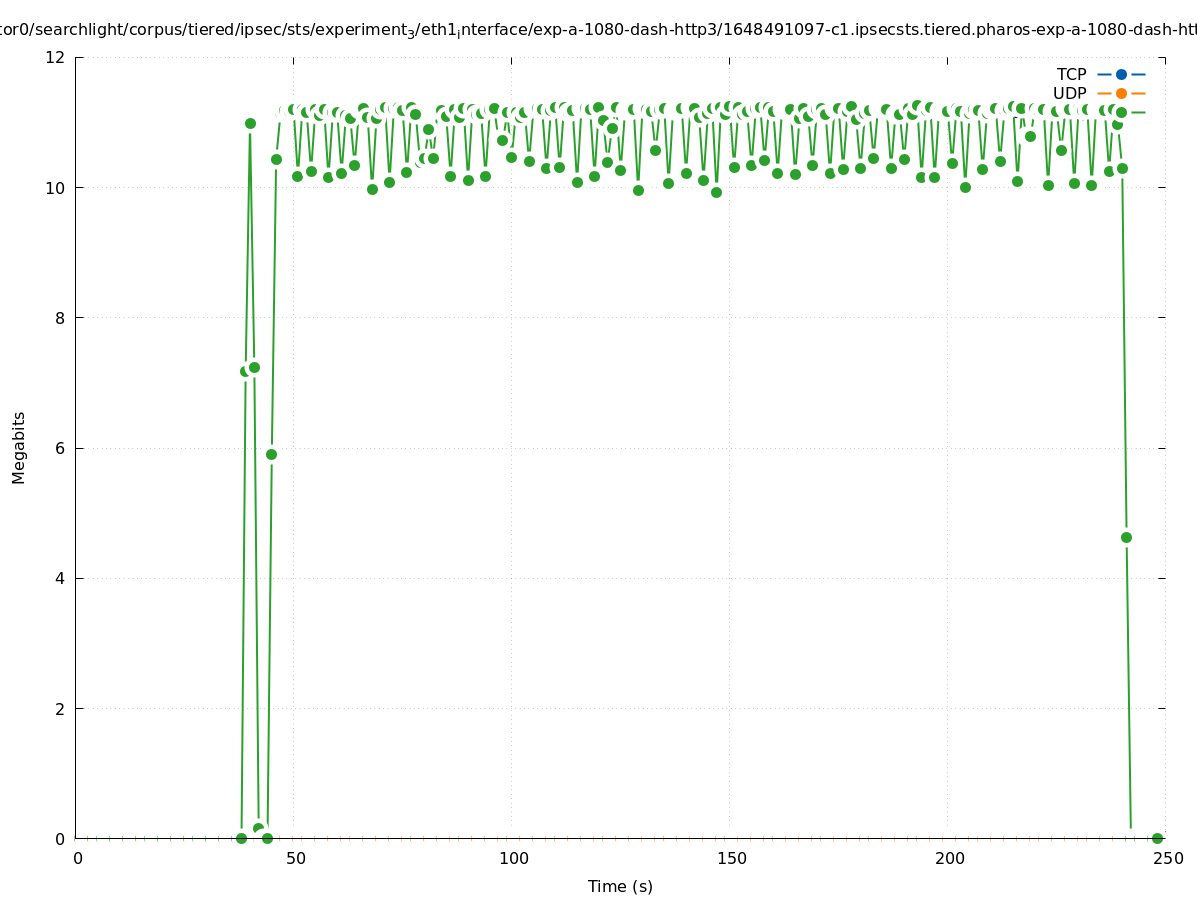Select the data point near 5.9 Megabits
This screenshot has height=900, width=1197.
pos(271,454)
